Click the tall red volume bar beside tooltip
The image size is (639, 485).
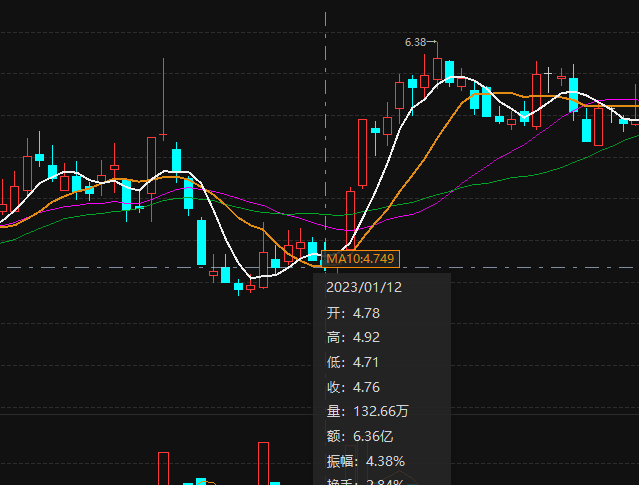click(x=263, y=463)
